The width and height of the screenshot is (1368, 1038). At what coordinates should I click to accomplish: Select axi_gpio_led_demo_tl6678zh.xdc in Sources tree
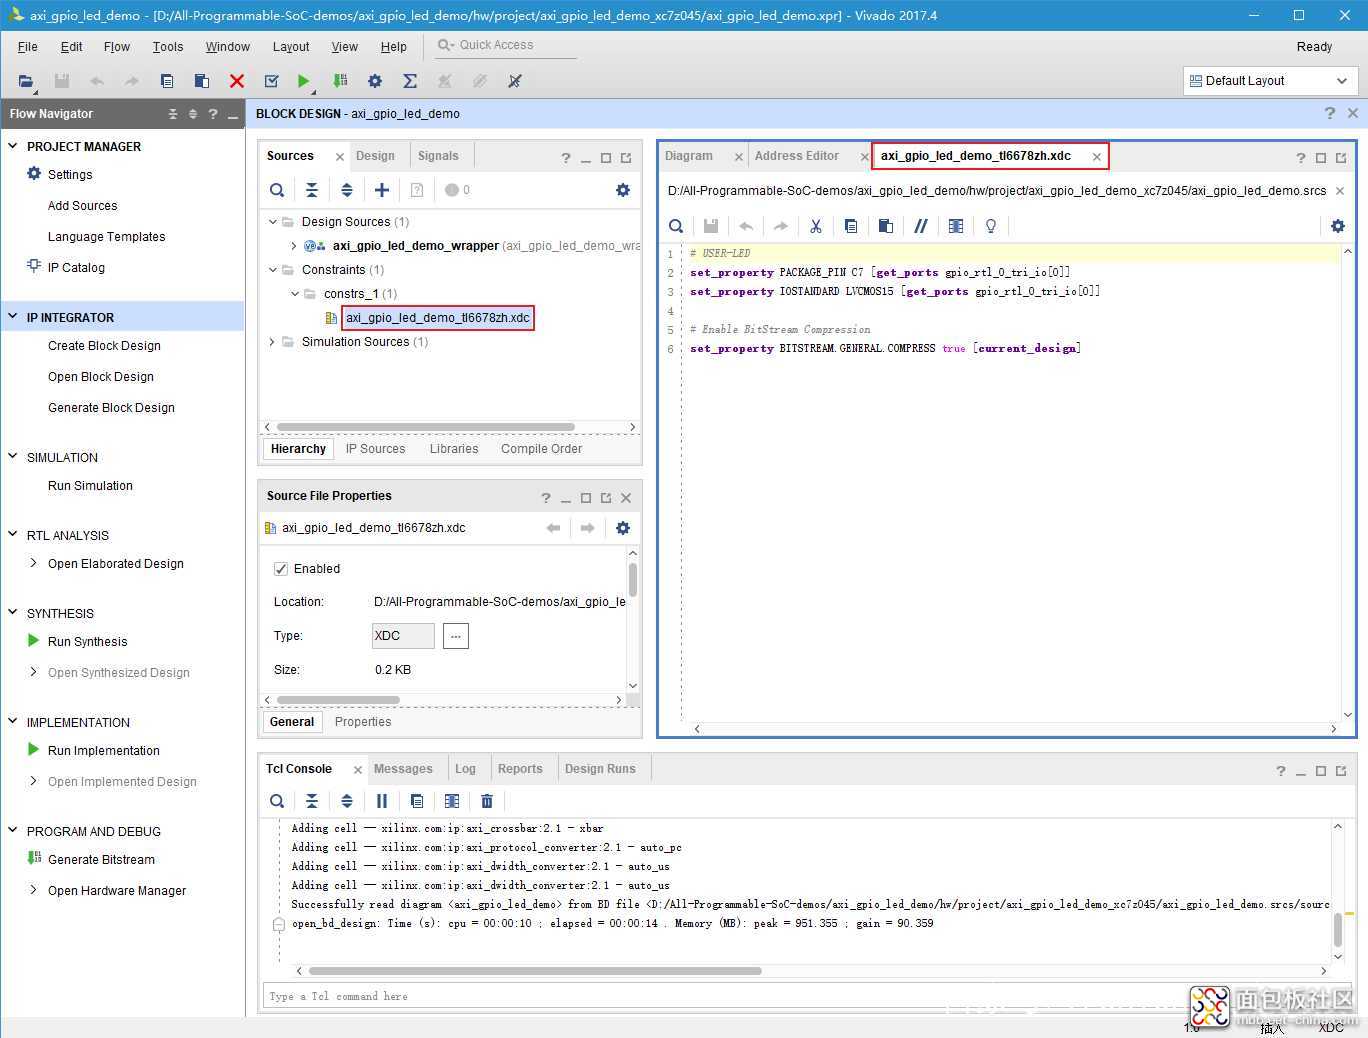click(x=437, y=318)
